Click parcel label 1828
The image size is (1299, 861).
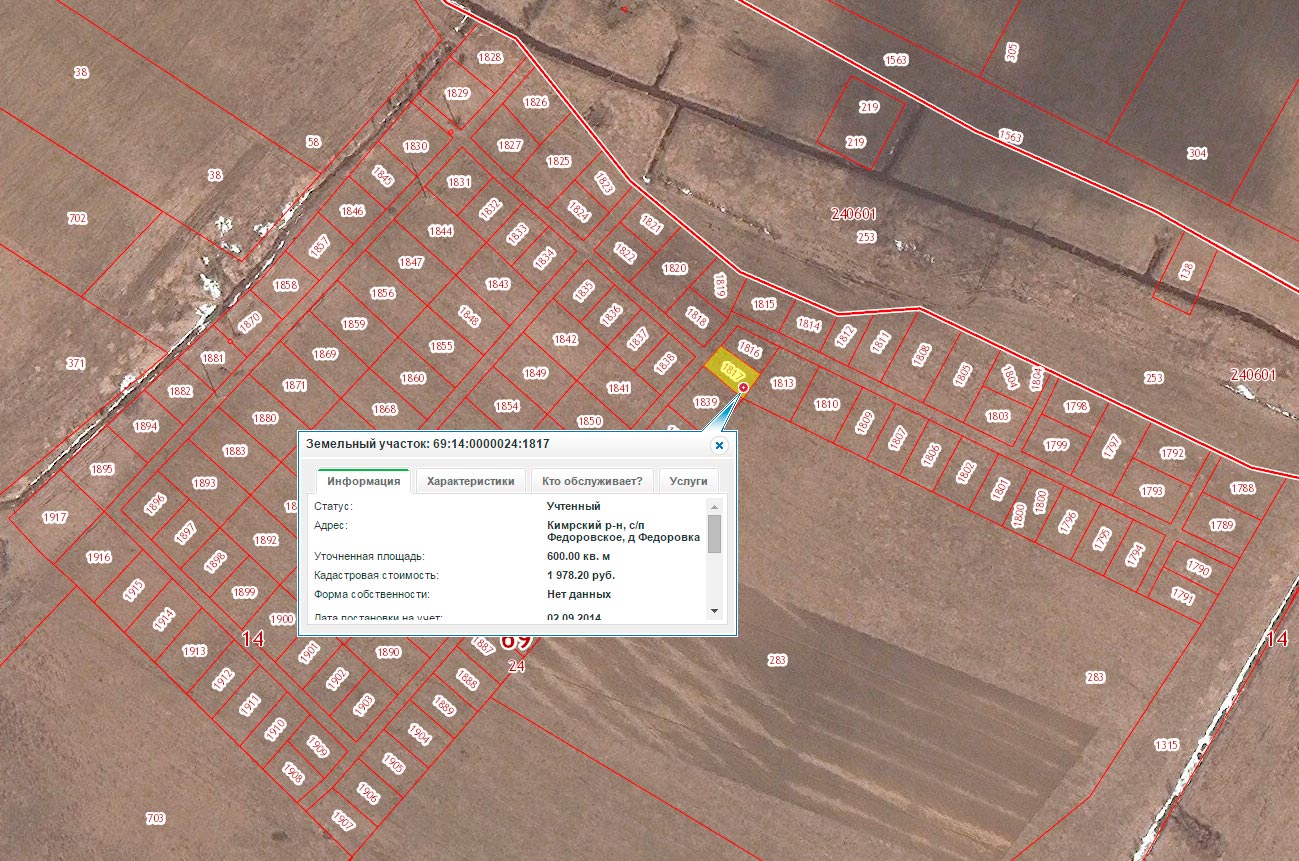pos(490,58)
